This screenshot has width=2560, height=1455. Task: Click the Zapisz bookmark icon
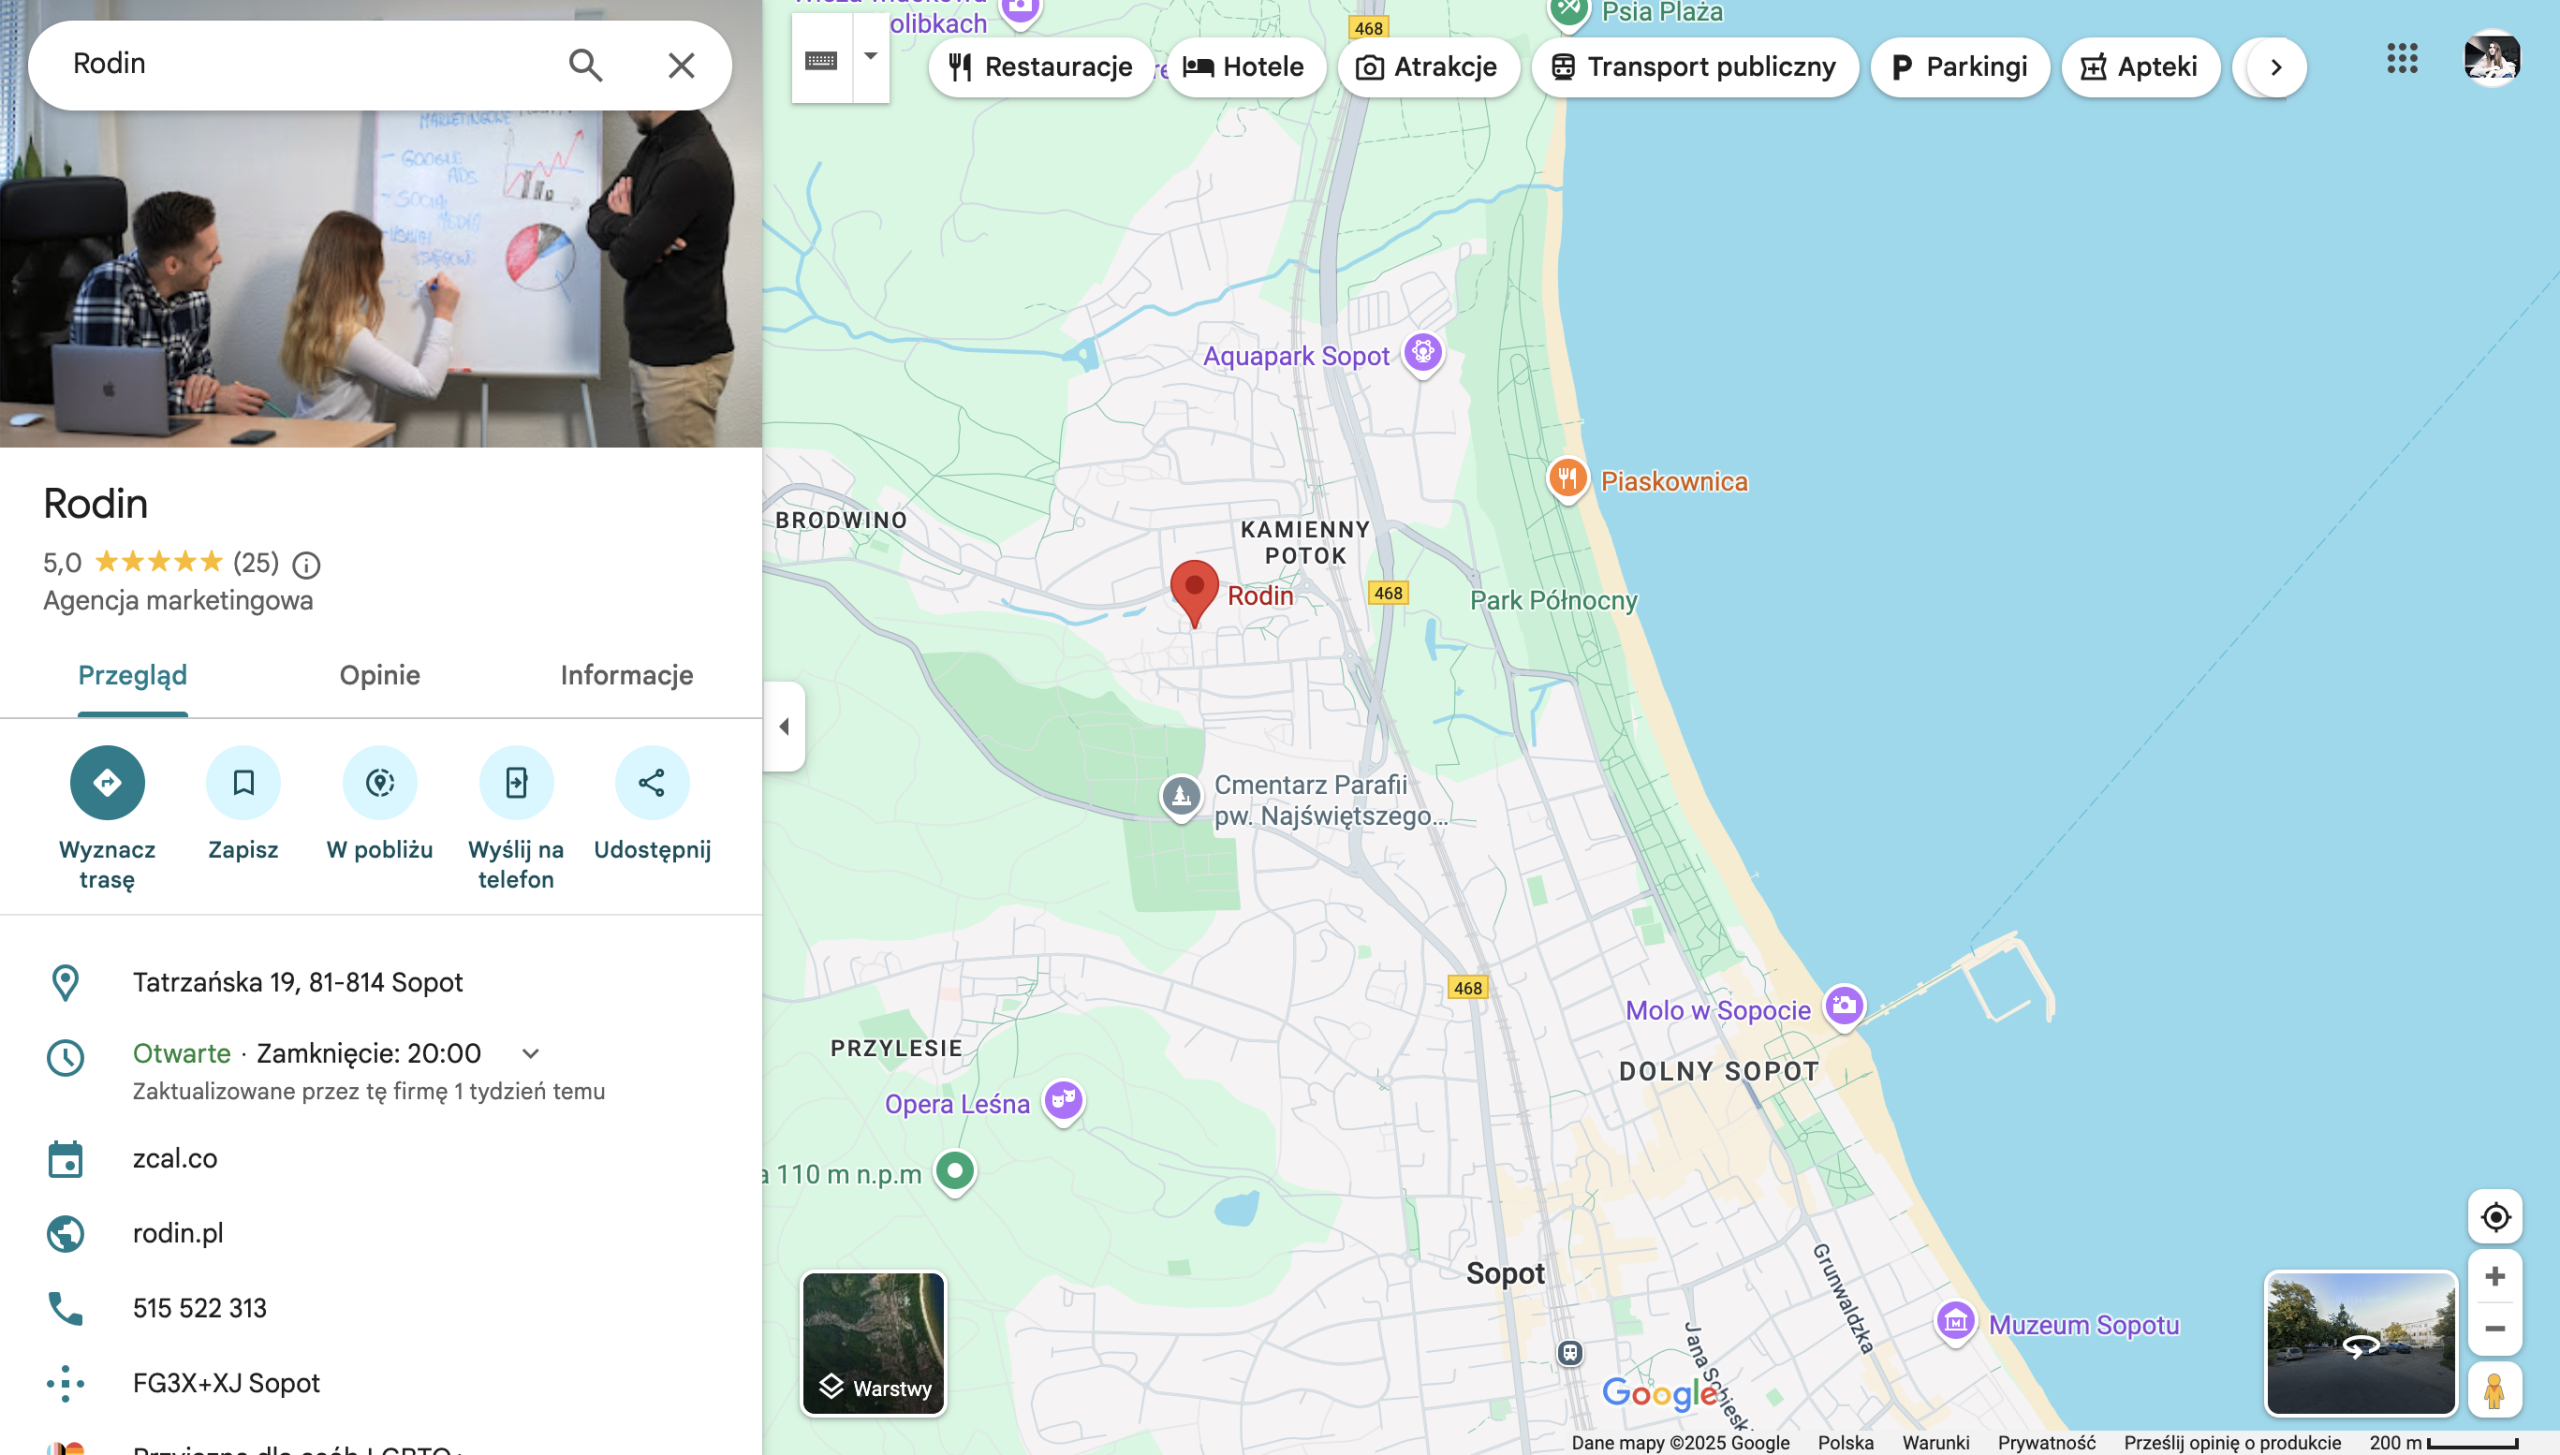point(243,783)
